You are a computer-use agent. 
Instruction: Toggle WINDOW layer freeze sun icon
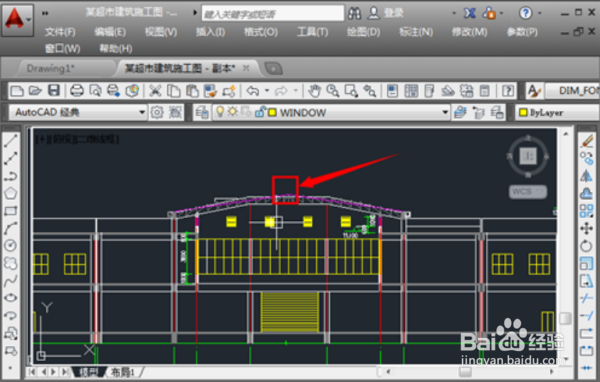point(233,112)
